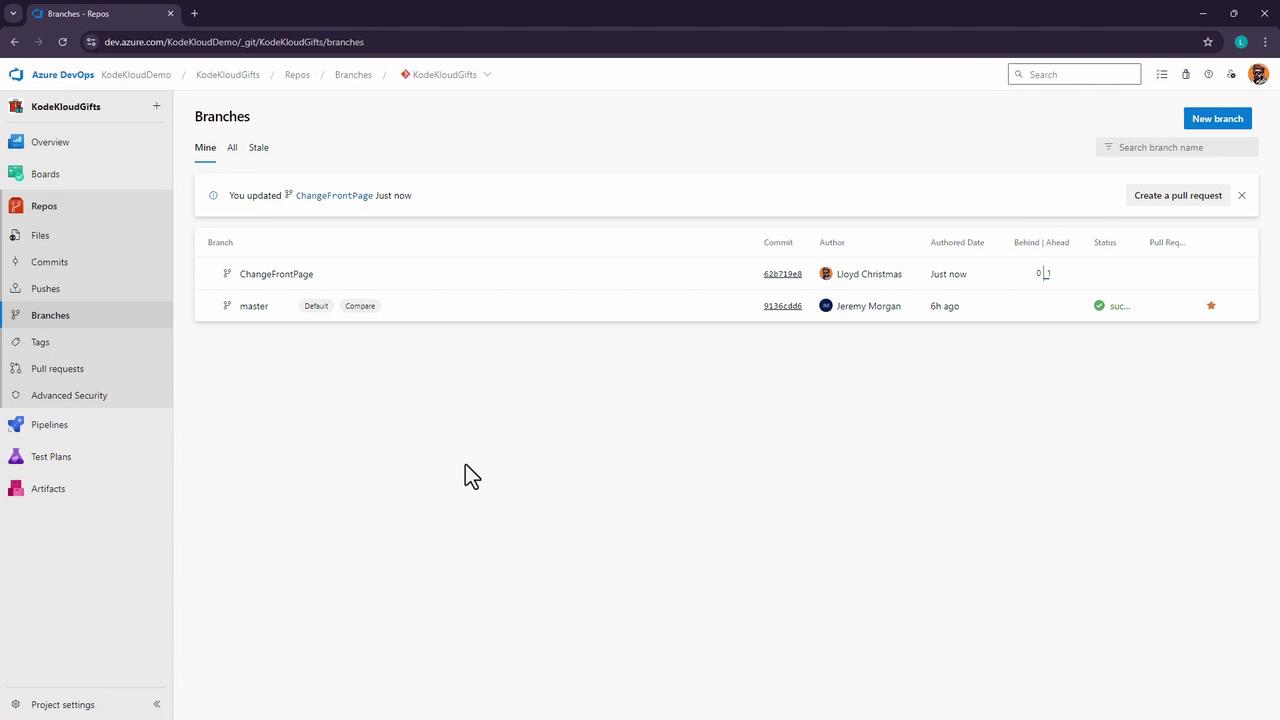Open Tags under Repos
The image size is (1280, 720).
pyautogui.click(x=40, y=342)
